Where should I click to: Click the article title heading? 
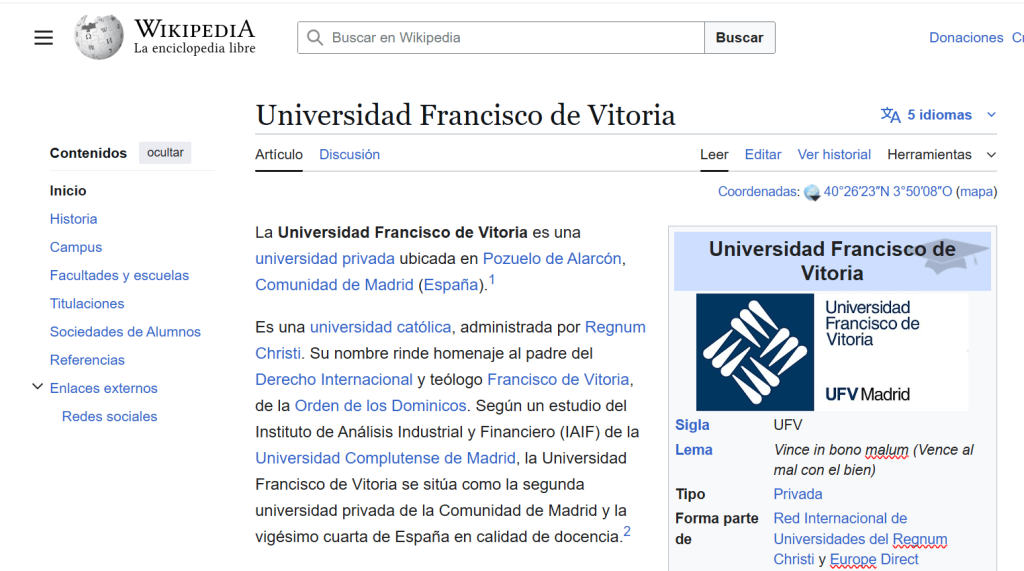(x=465, y=115)
